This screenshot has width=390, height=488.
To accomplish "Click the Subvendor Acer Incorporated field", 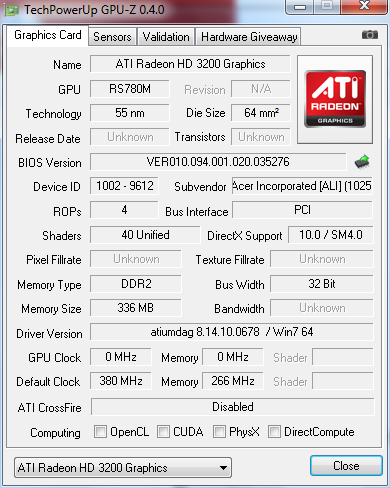I will click(302, 186).
